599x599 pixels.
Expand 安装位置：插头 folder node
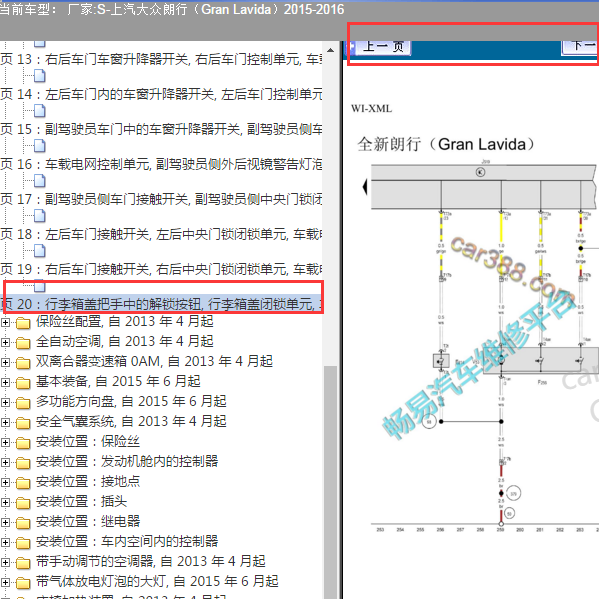5,502
